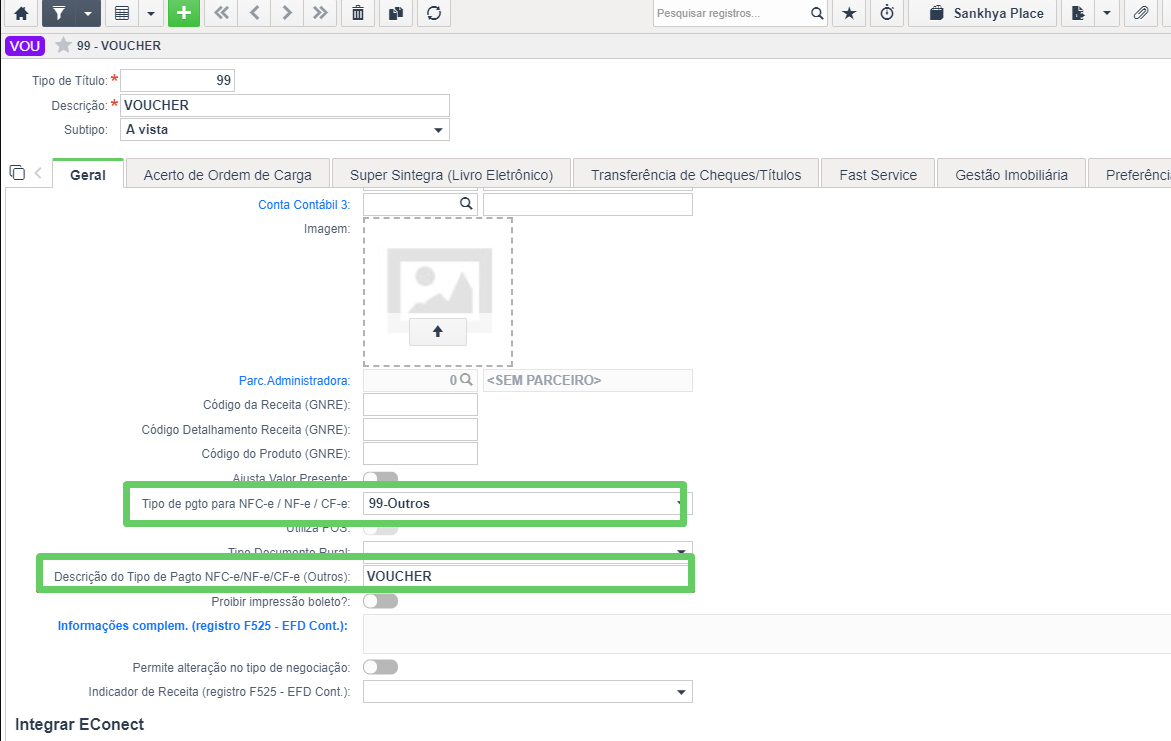Expand the filter options arrow

(x=87, y=13)
